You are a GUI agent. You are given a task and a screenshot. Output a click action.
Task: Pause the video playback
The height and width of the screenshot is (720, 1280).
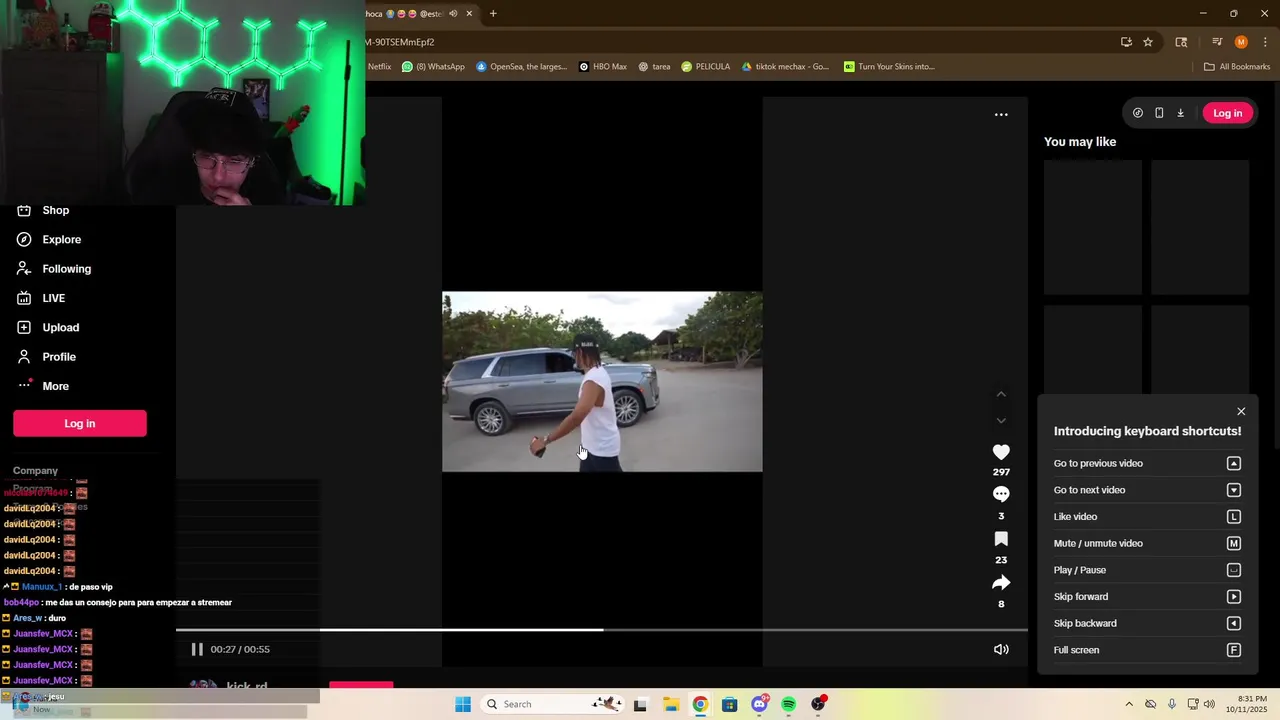pos(197,649)
